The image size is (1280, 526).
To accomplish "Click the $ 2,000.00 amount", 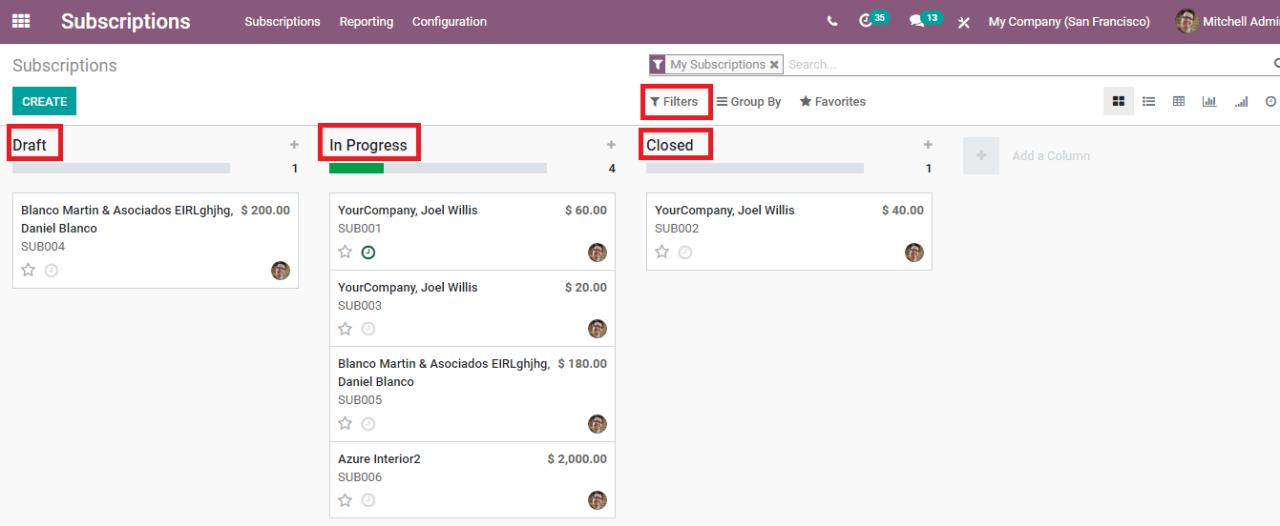I will click(x=577, y=459).
